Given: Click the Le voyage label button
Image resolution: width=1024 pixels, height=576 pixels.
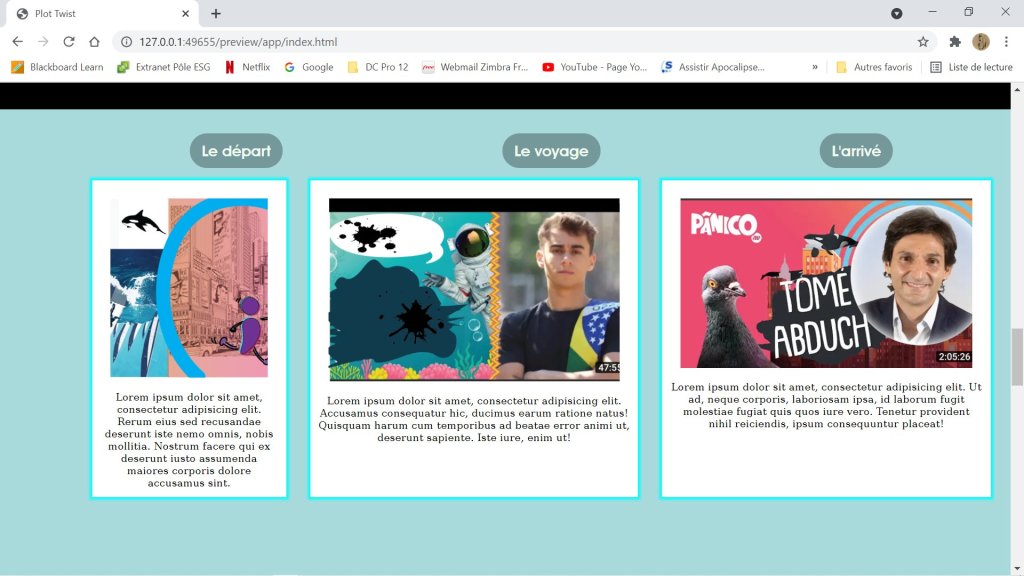Looking at the screenshot, I should point(551,151).
